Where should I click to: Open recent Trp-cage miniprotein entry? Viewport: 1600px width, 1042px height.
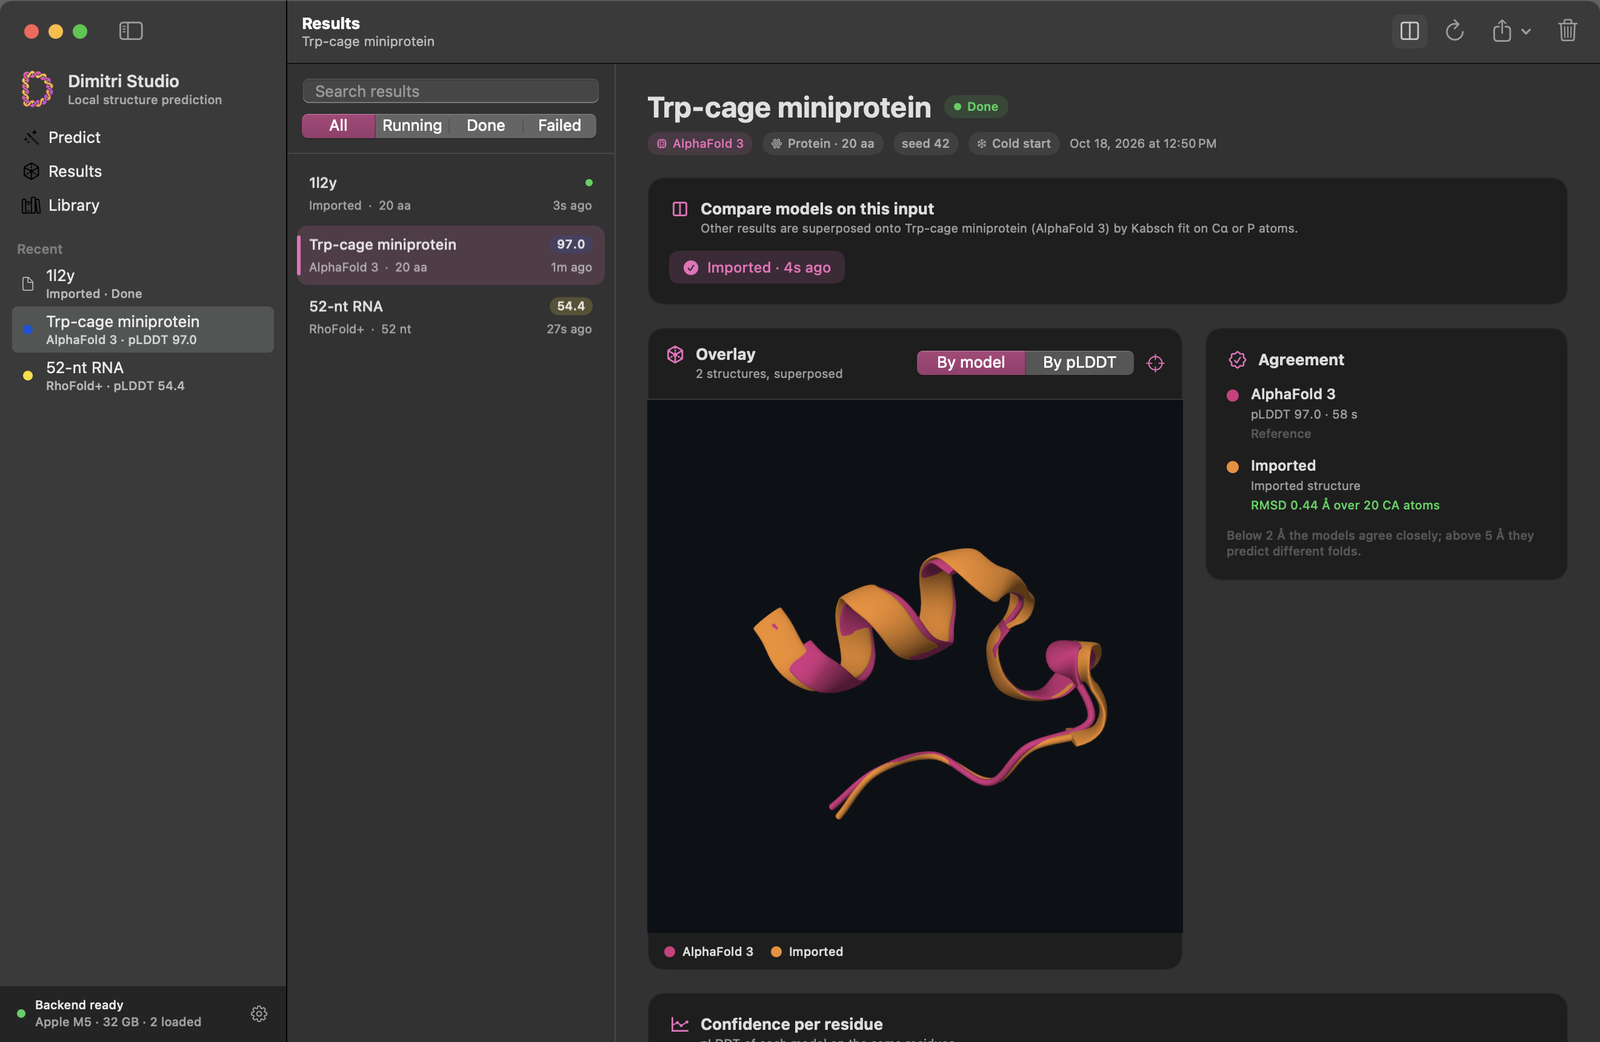(142, 329)
